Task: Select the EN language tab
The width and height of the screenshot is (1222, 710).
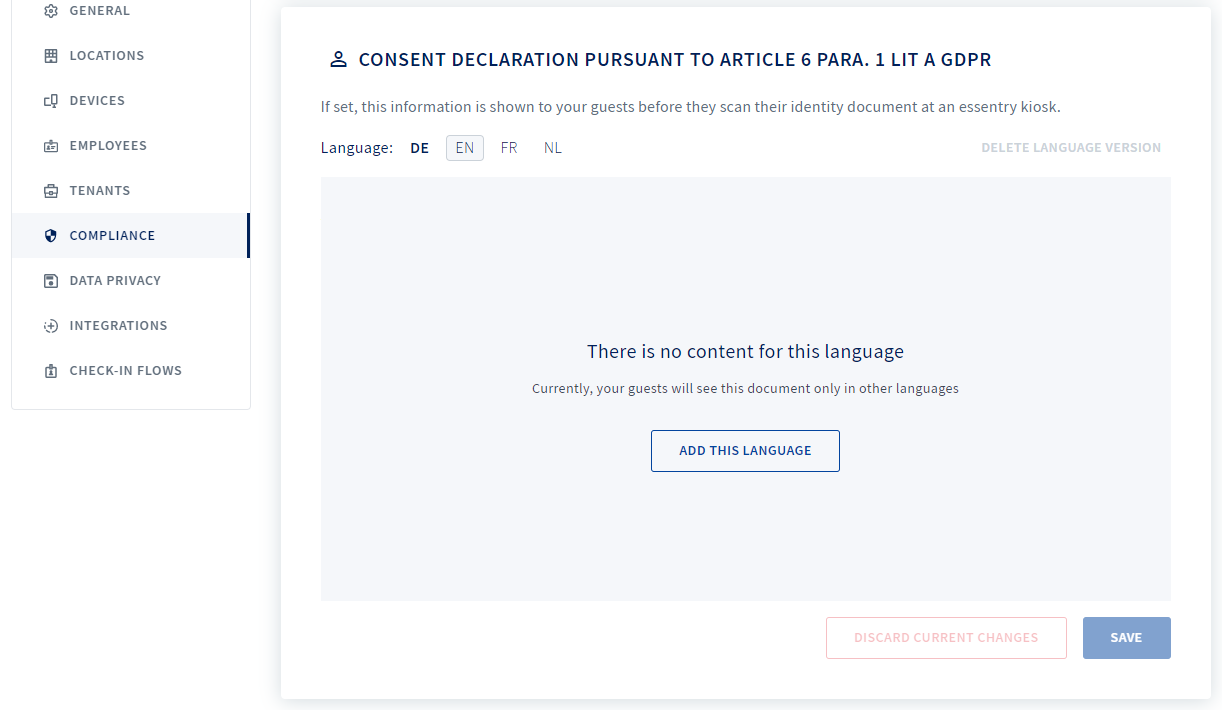Action: coord(465,148)
